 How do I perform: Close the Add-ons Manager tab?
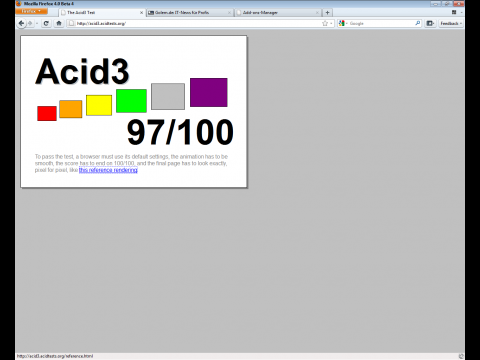click(x=317, y=13)
